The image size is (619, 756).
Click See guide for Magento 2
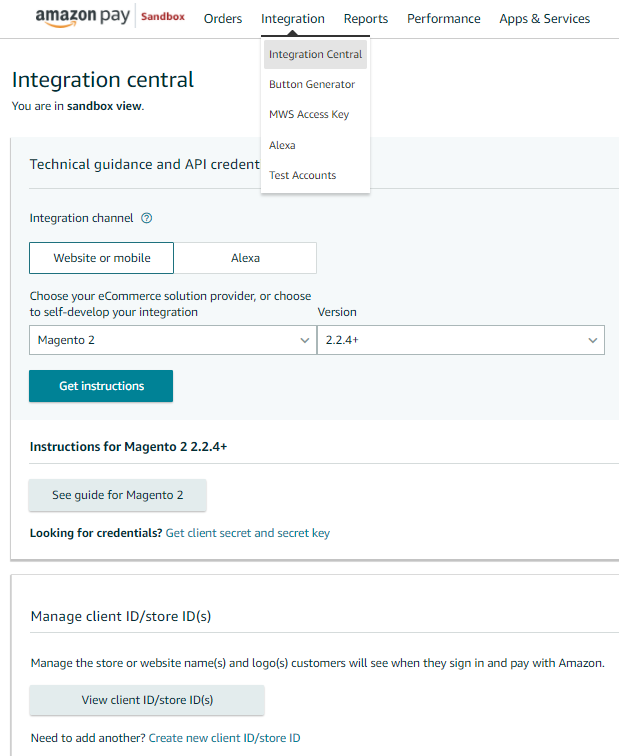pos(117,495)
